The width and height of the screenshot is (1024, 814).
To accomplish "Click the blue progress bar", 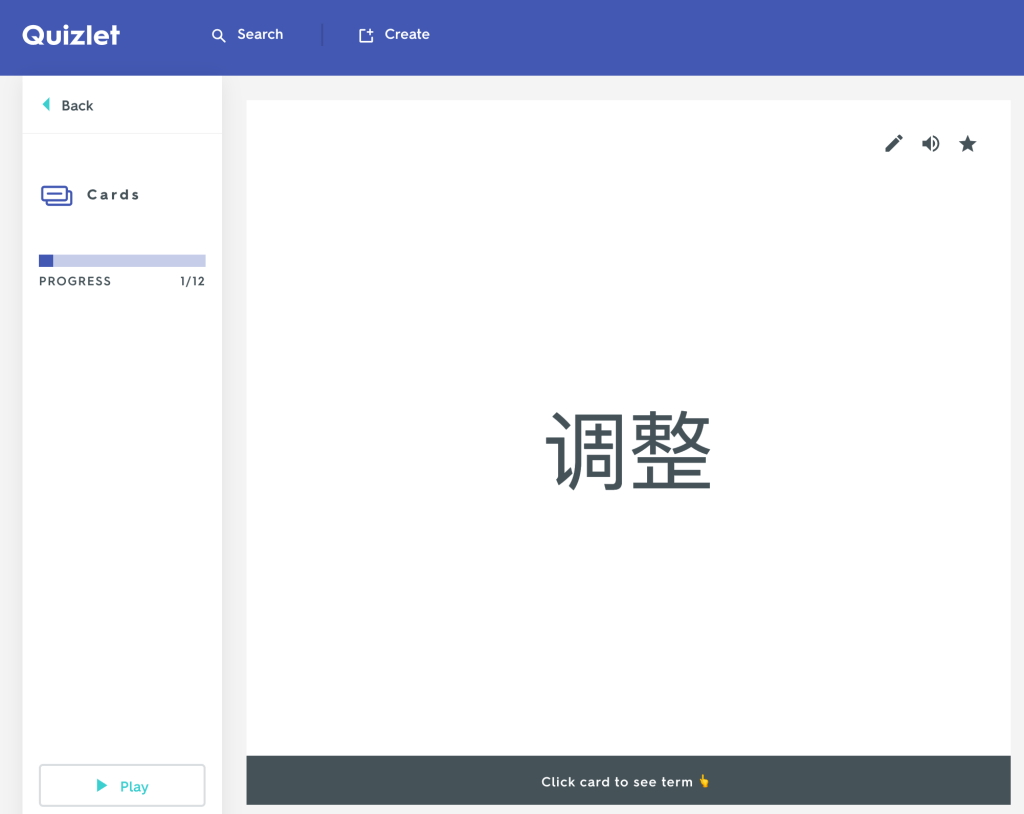I will [122, 261].
